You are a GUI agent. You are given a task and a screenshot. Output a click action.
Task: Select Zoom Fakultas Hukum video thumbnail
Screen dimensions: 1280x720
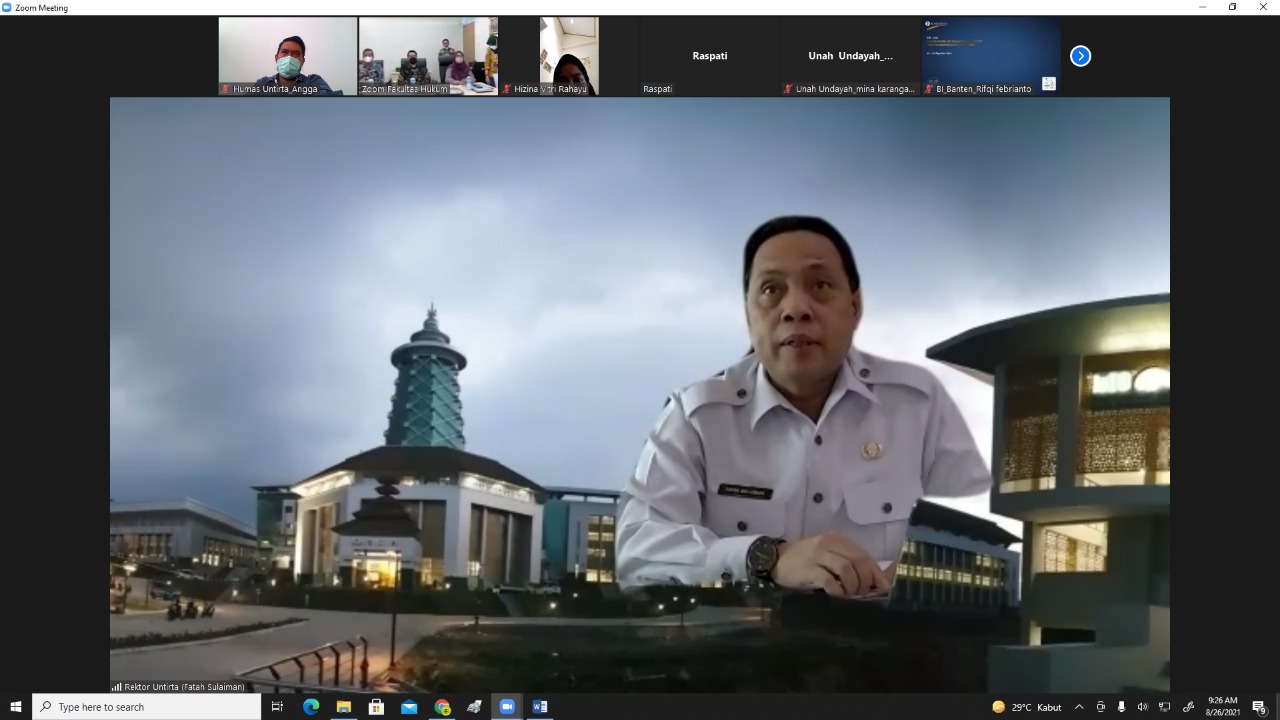(x=428, y=56)
